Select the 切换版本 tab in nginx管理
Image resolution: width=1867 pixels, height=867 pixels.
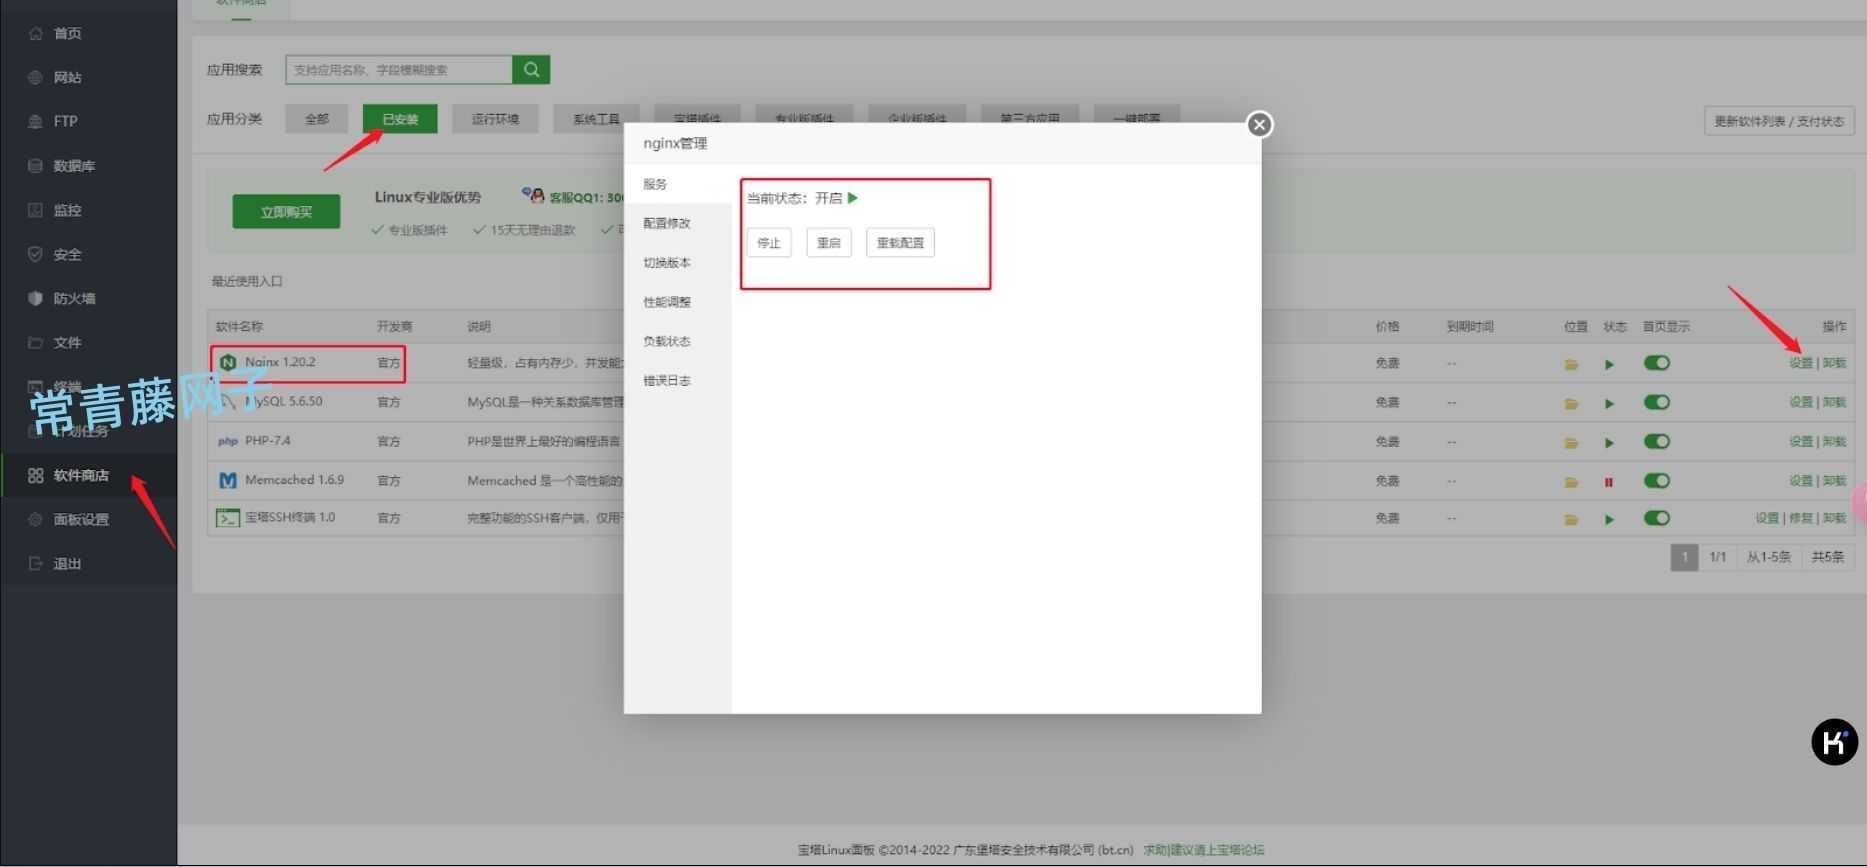click(x=678, y=262)
